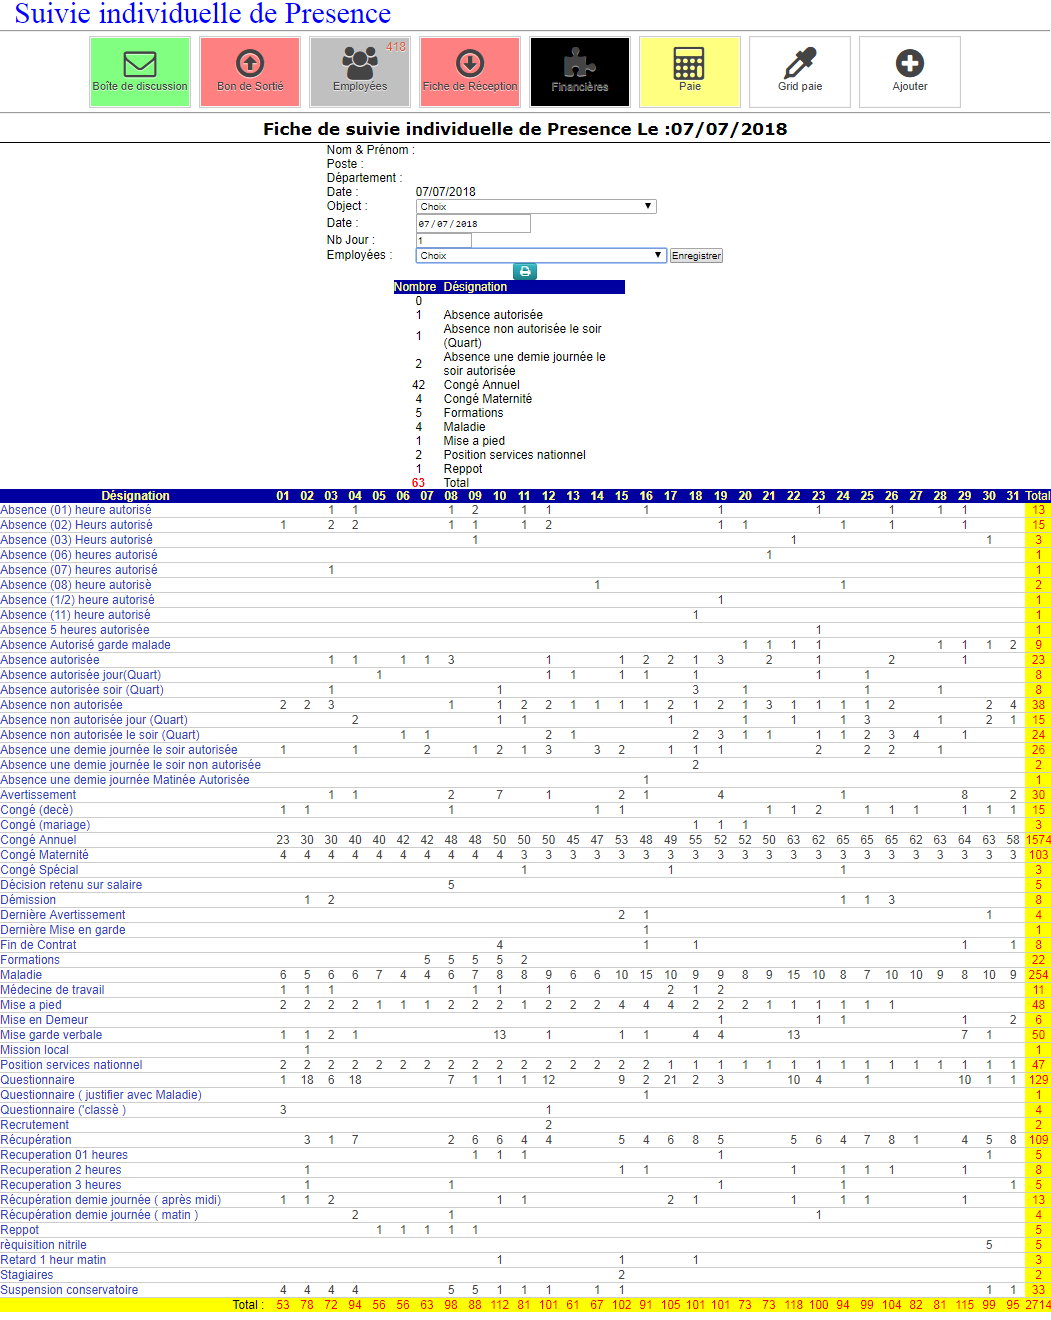This screenshot has width=1051, height=1320.
Task: Open the Grid paie dropper tile
Action: pyautogui.click(x=800, y=72)
